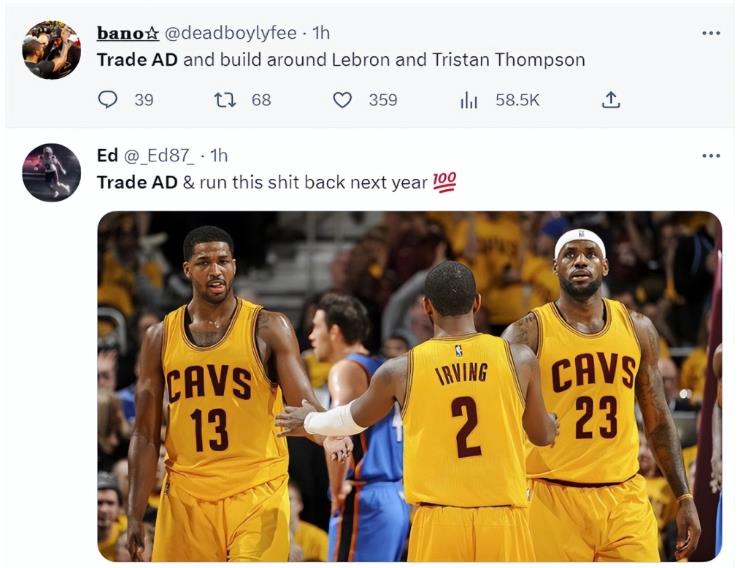Click the 1h timestamp on bano's tweet
The image size is (739, 568).
click(321, 33)
